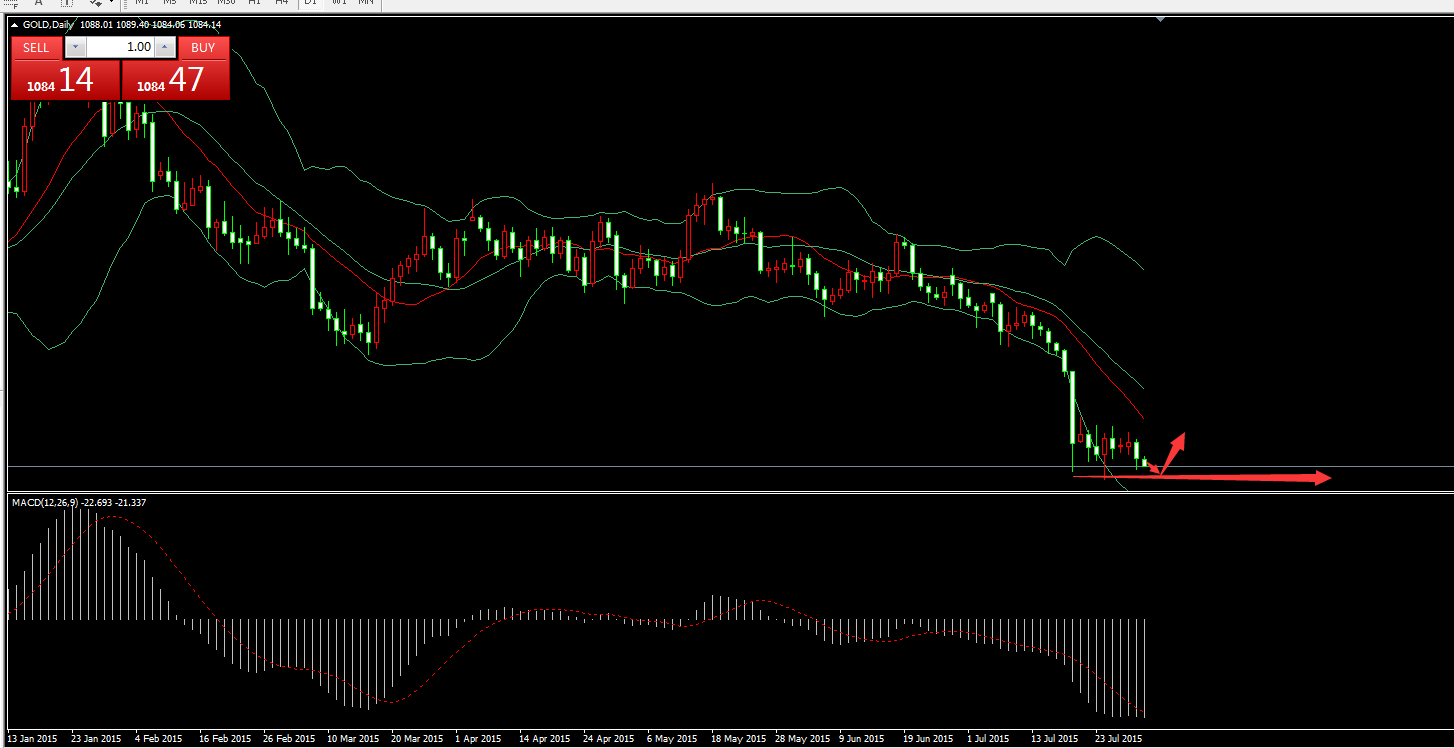Click the 18 May 2015 date label
Image resolution: width=1454 pixels, height=748 pixels.
pos(737,739)
